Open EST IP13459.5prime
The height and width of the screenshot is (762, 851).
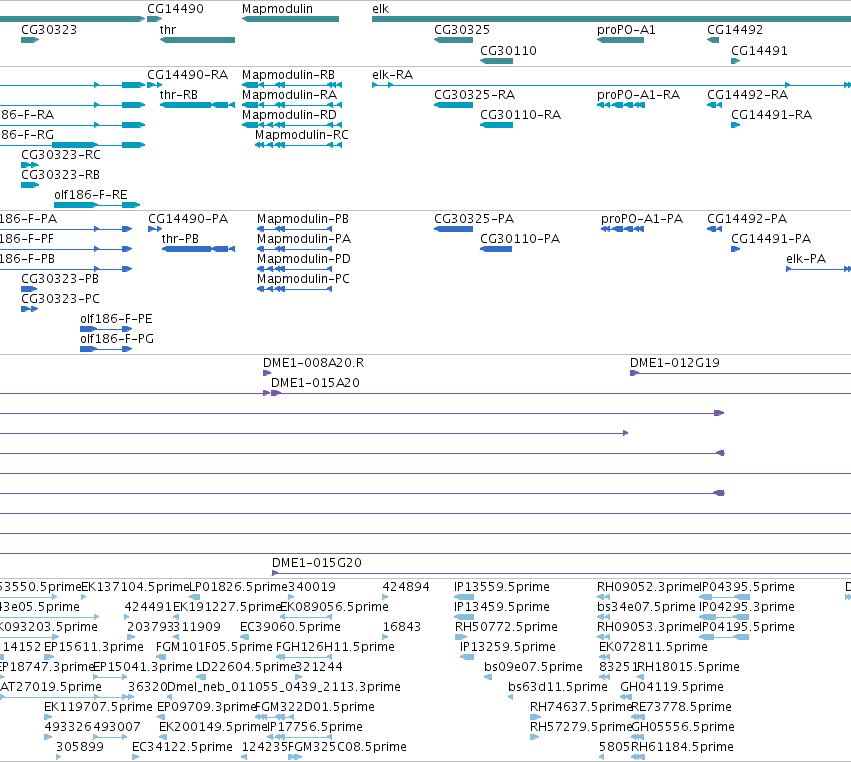[502, 607]
